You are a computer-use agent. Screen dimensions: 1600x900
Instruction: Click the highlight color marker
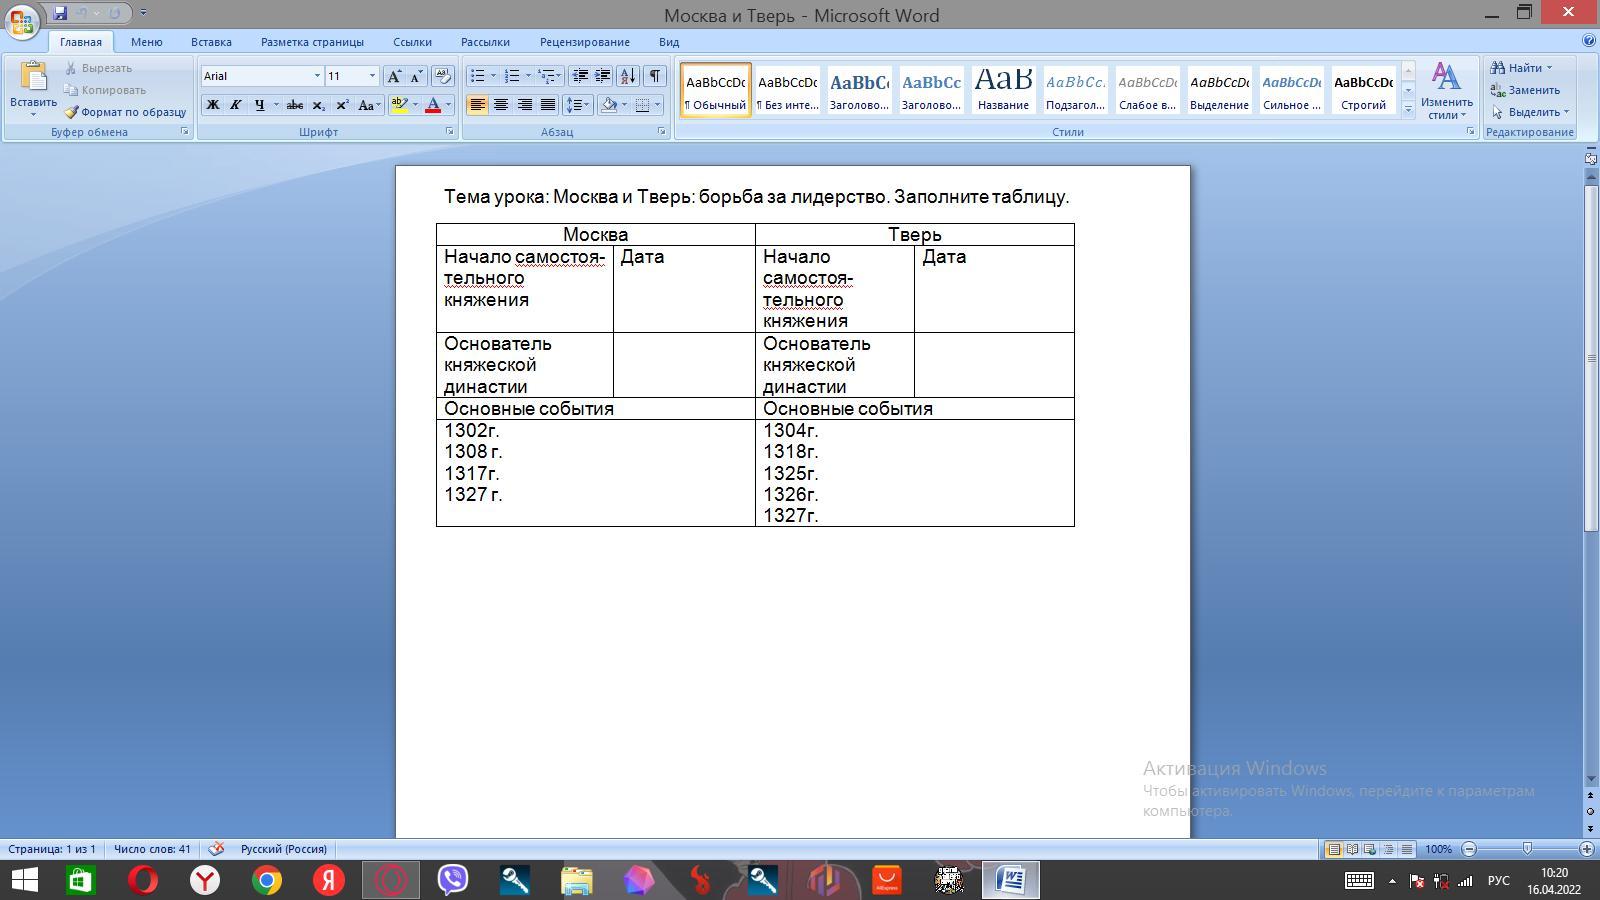click(x=399, y=105)
